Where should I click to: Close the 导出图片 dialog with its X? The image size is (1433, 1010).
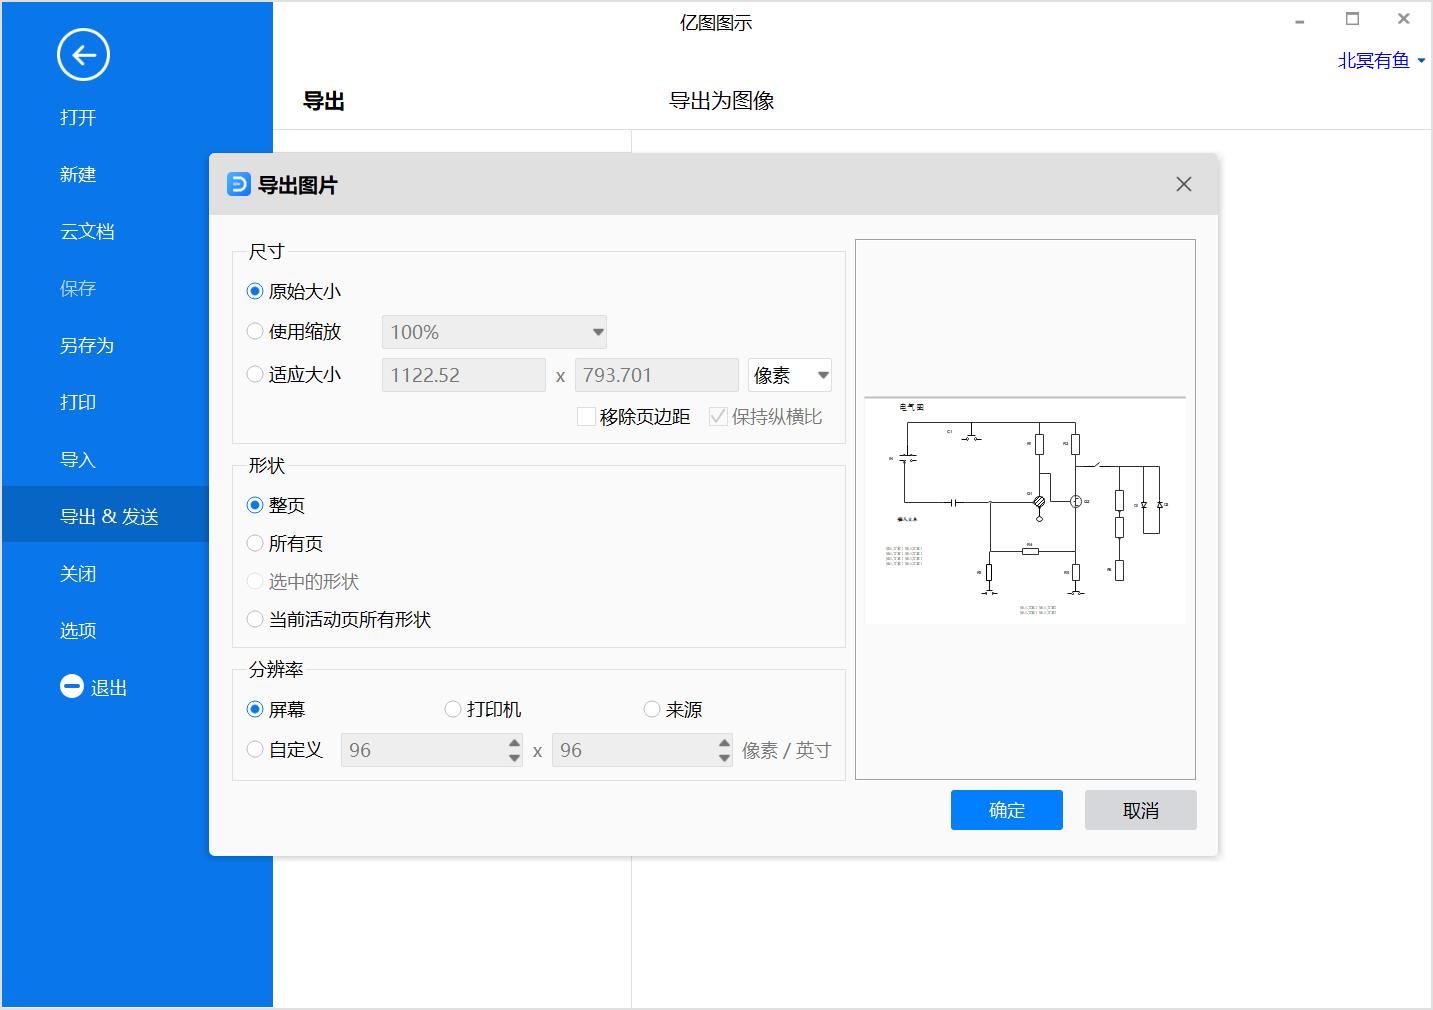(1184, 184)
